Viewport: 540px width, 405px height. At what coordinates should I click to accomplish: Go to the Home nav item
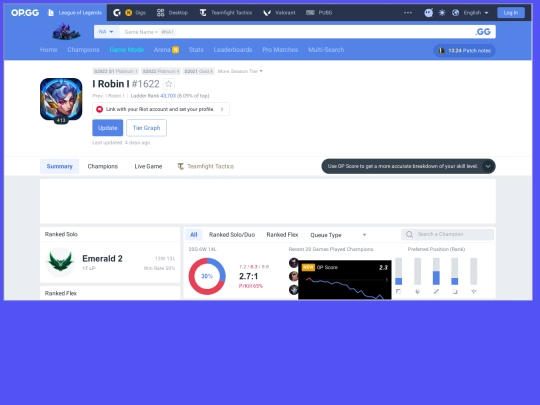coord(49,50)
